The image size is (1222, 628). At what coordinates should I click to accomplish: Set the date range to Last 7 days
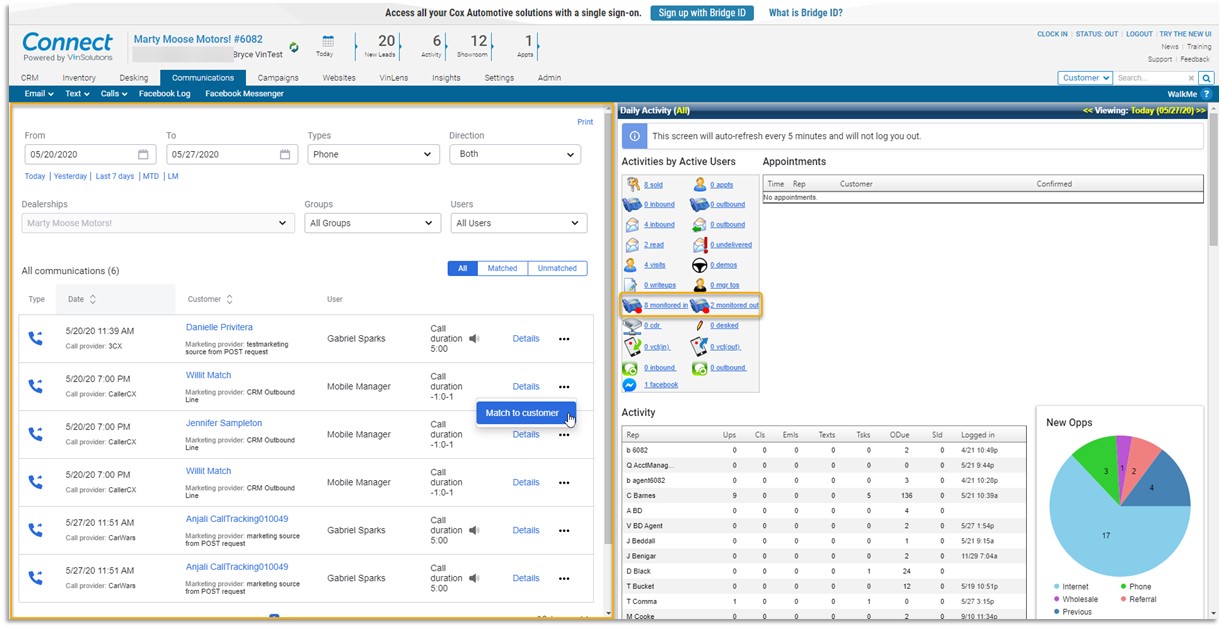tap(115, 176)
